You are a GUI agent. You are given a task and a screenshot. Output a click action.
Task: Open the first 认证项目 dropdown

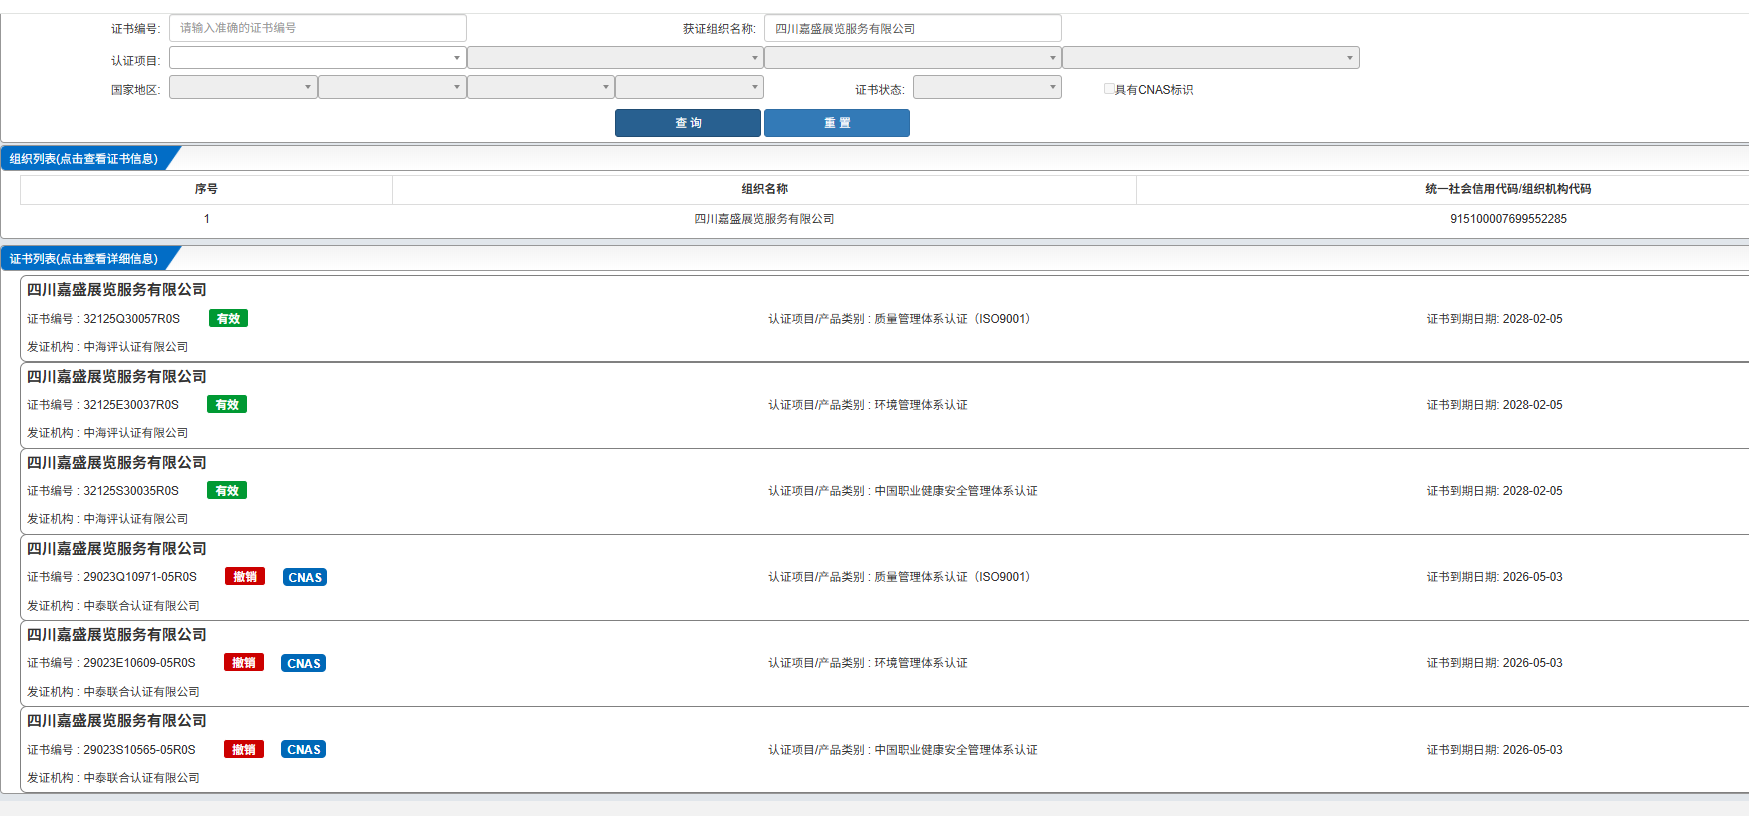(x=317, y=58)
